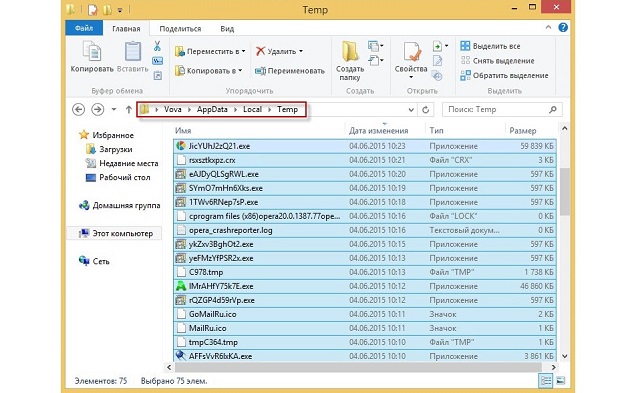
Task: Switch to large icons view in status bar
Action: click(x=560, y=381)
